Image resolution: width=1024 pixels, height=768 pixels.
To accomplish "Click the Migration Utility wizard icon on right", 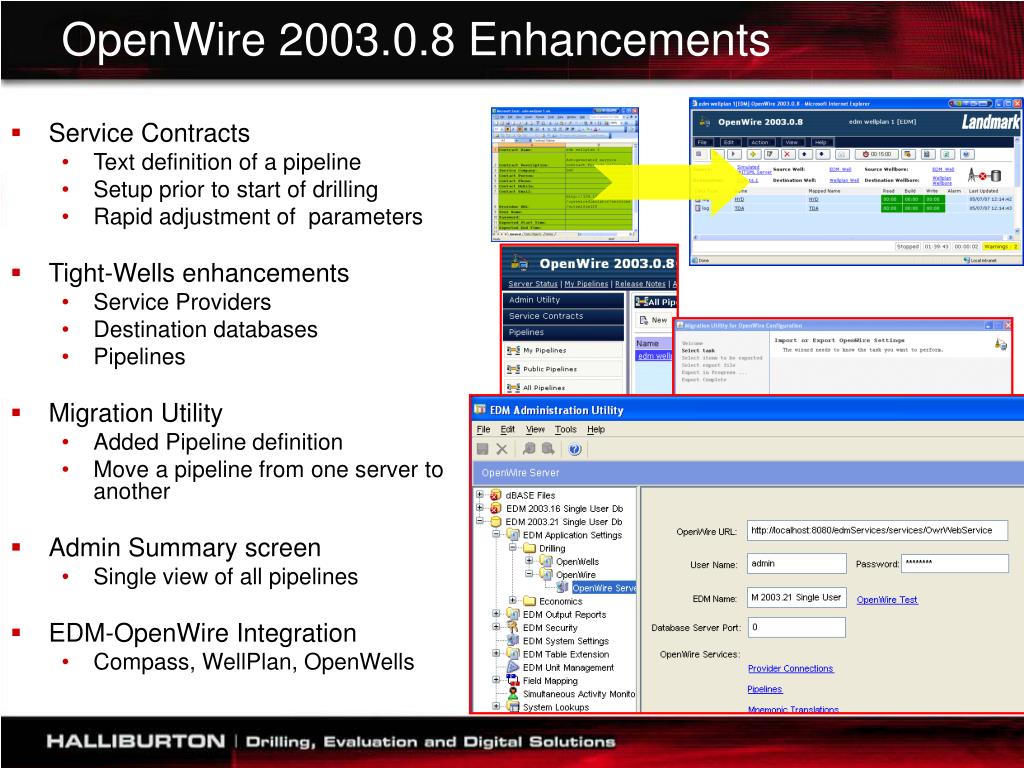I will click(1000, 344).
